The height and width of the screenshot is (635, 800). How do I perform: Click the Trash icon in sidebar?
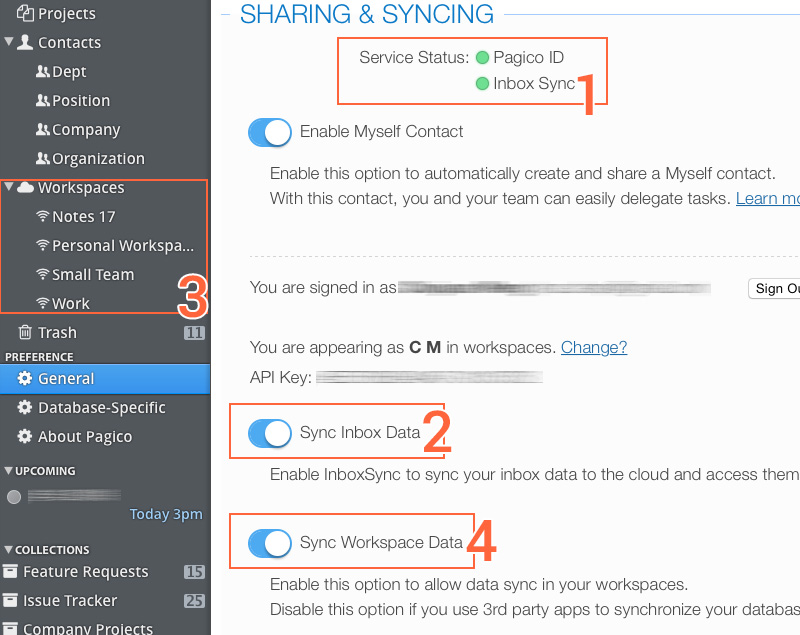point(26,332)
